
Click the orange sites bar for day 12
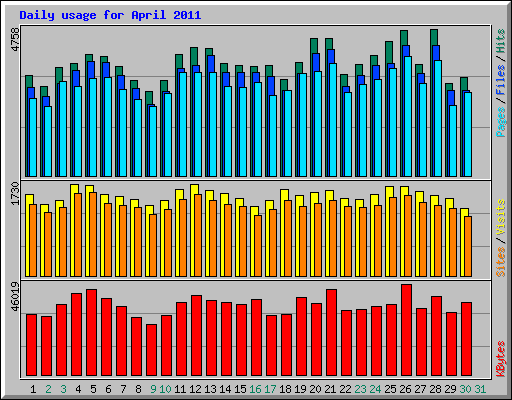[198, 235]
